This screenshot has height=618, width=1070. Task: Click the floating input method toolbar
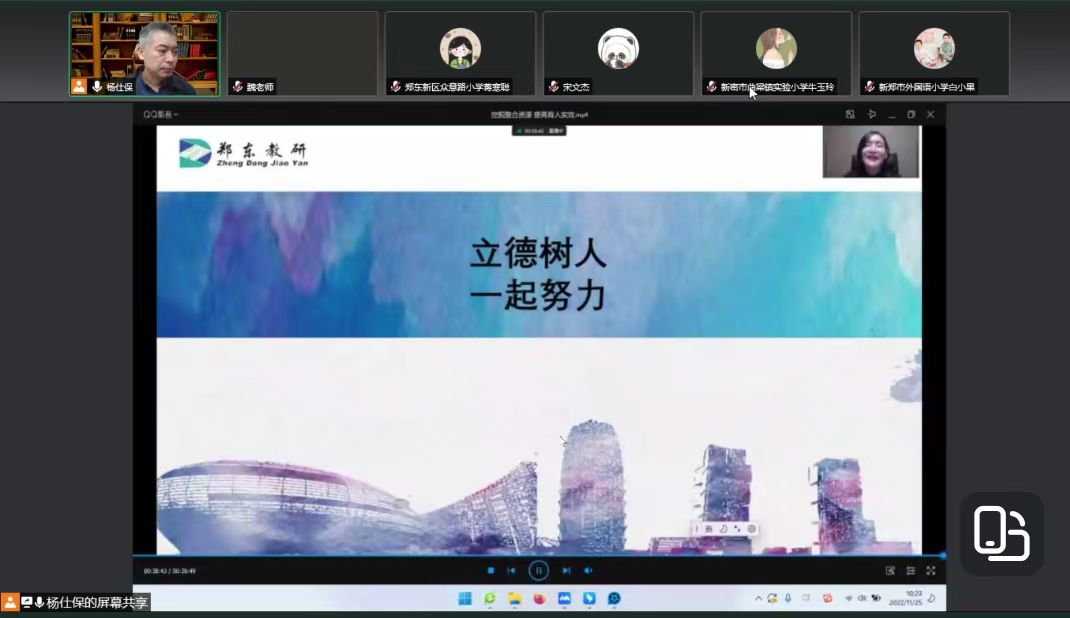click(x=725, y=529)
